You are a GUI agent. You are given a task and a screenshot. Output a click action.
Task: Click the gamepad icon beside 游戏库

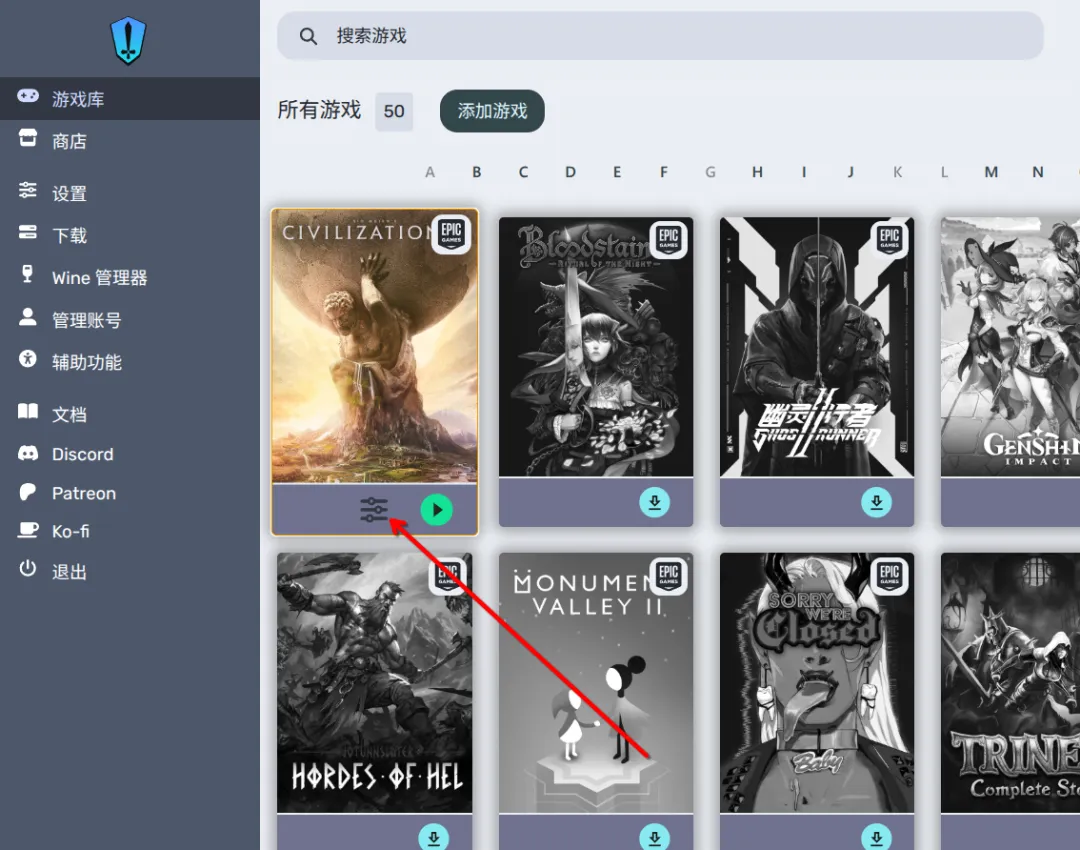coord(28,96)
